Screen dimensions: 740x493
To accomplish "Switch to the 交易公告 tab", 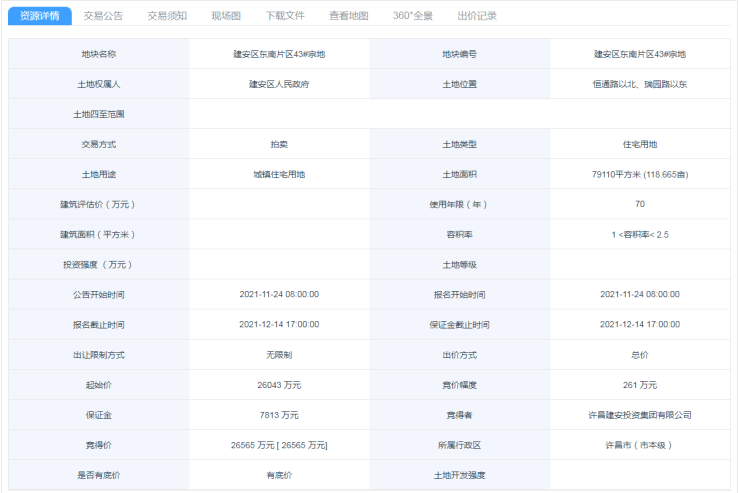I will [103, 16].
